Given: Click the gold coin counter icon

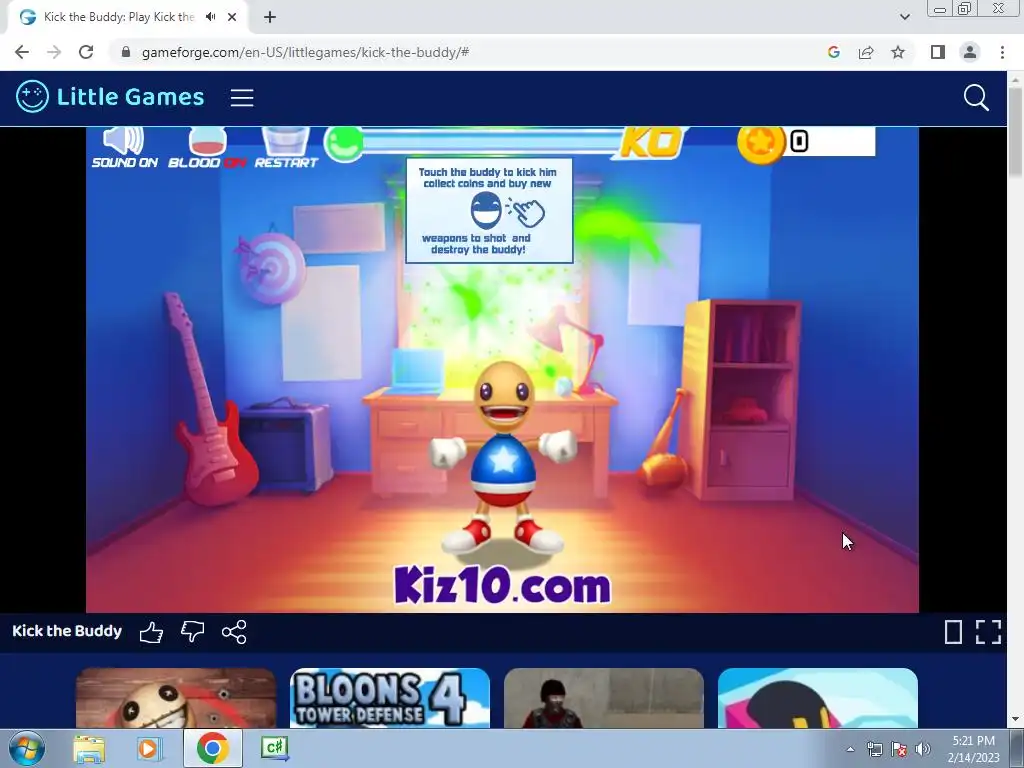Looking at the screenshot, I should point(761,142).
